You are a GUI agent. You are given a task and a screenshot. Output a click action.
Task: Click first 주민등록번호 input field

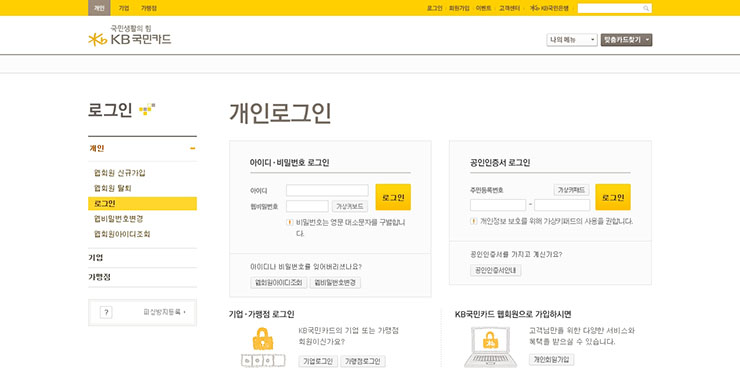coord(498,205)
